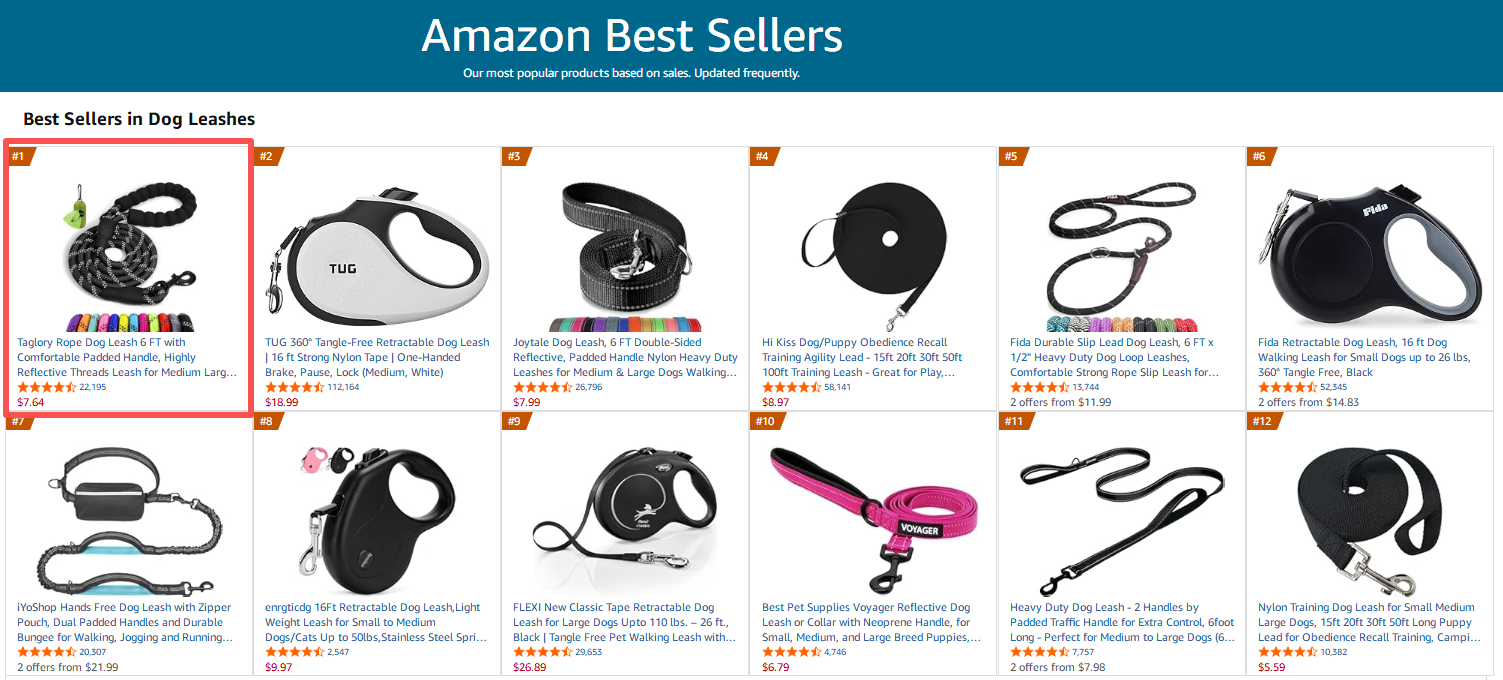
Task: Click "2 offers from $11.99" link
Action: click(x=1060, y=402)
